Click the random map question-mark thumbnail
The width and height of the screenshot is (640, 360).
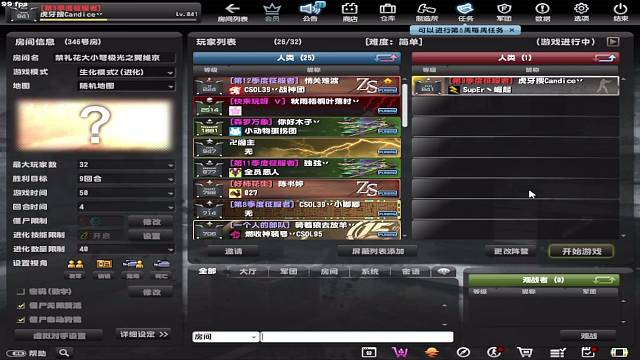pos(94,125)
